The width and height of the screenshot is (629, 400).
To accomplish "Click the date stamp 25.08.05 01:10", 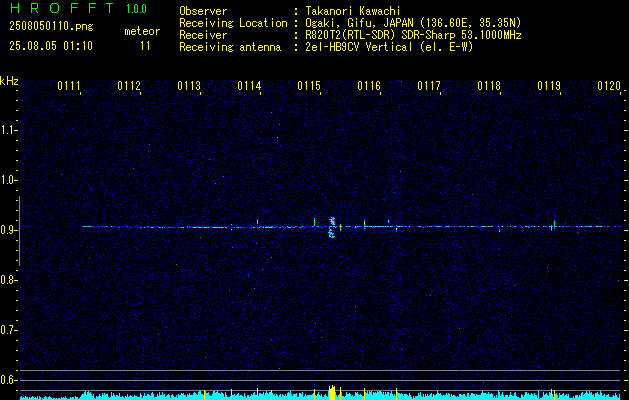I will (51, 46).
